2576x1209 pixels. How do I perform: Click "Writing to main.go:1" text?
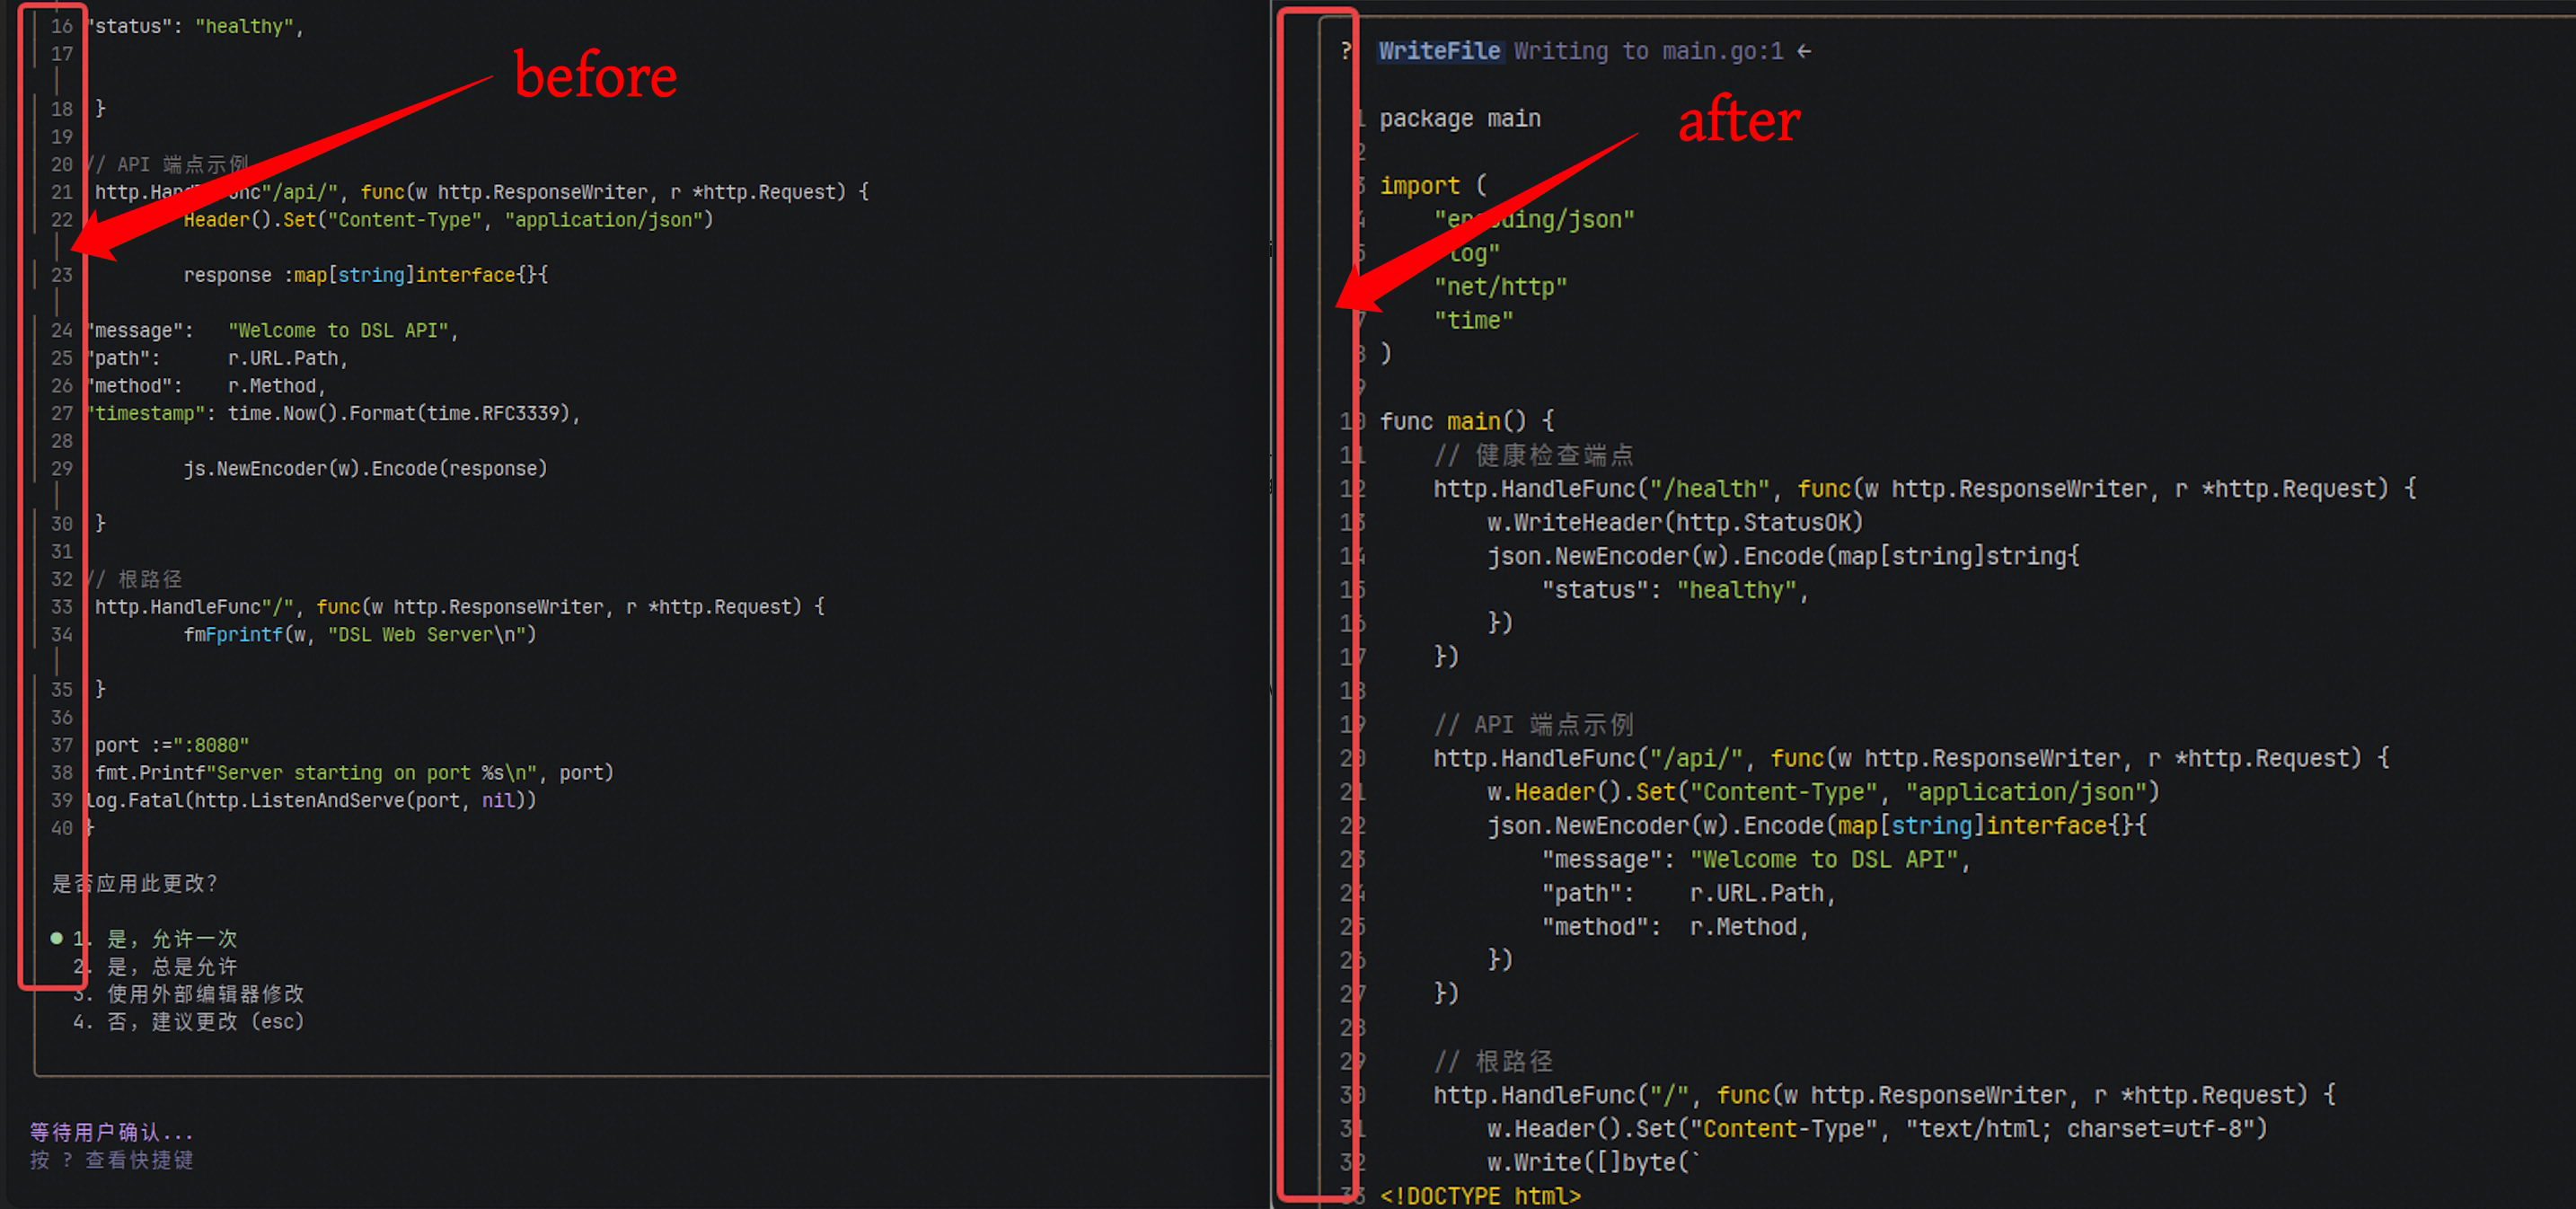1647,51
